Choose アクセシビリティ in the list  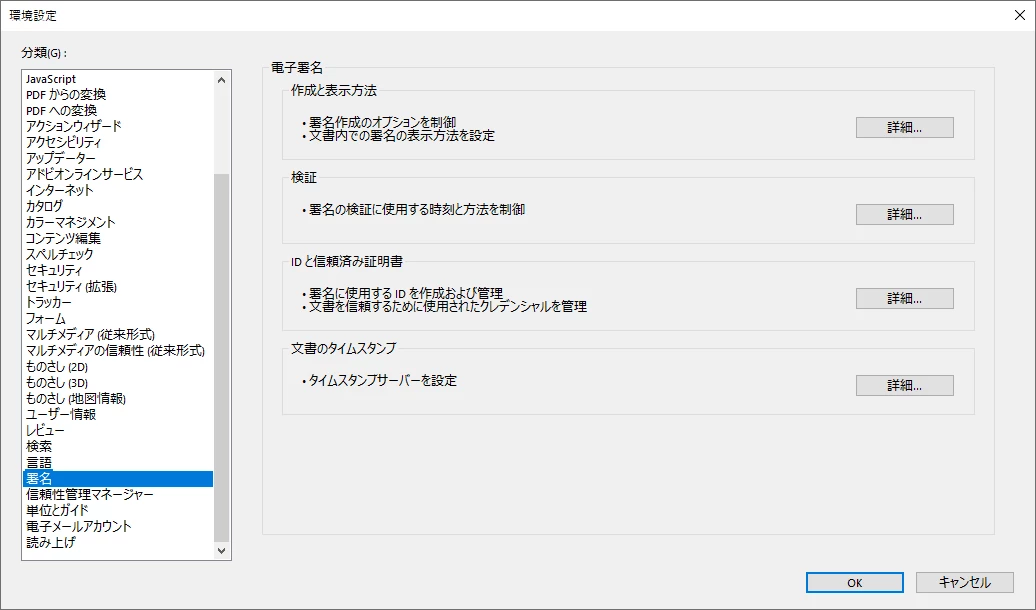coord(118,142)
